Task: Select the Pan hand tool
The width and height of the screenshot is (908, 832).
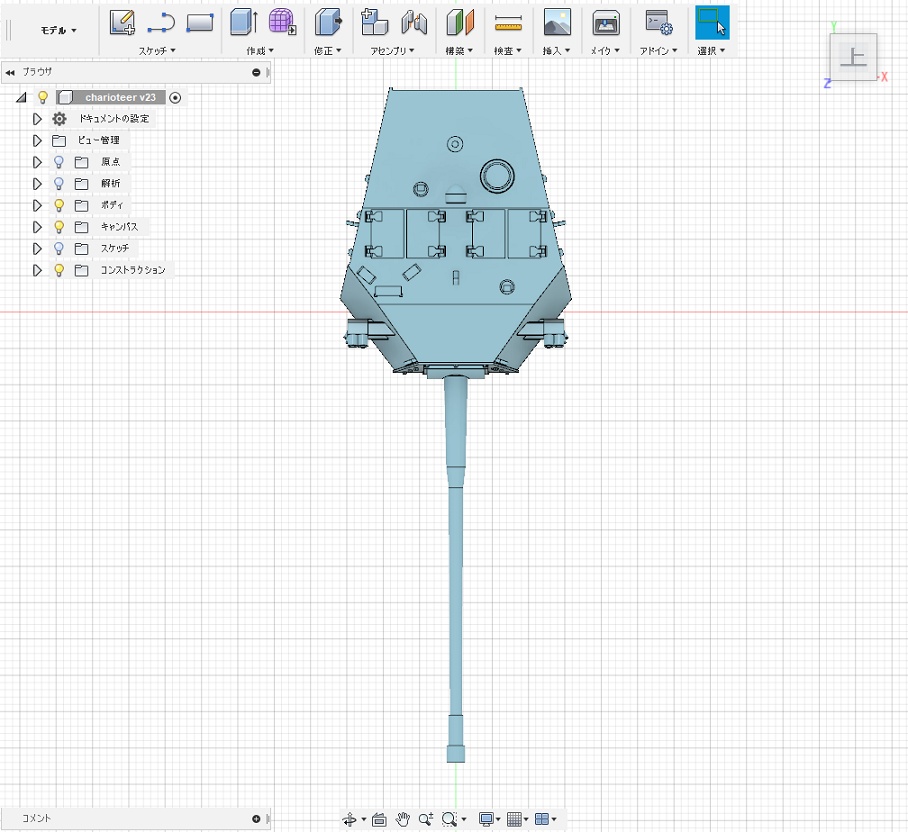Action: click(x=403, y=819)
